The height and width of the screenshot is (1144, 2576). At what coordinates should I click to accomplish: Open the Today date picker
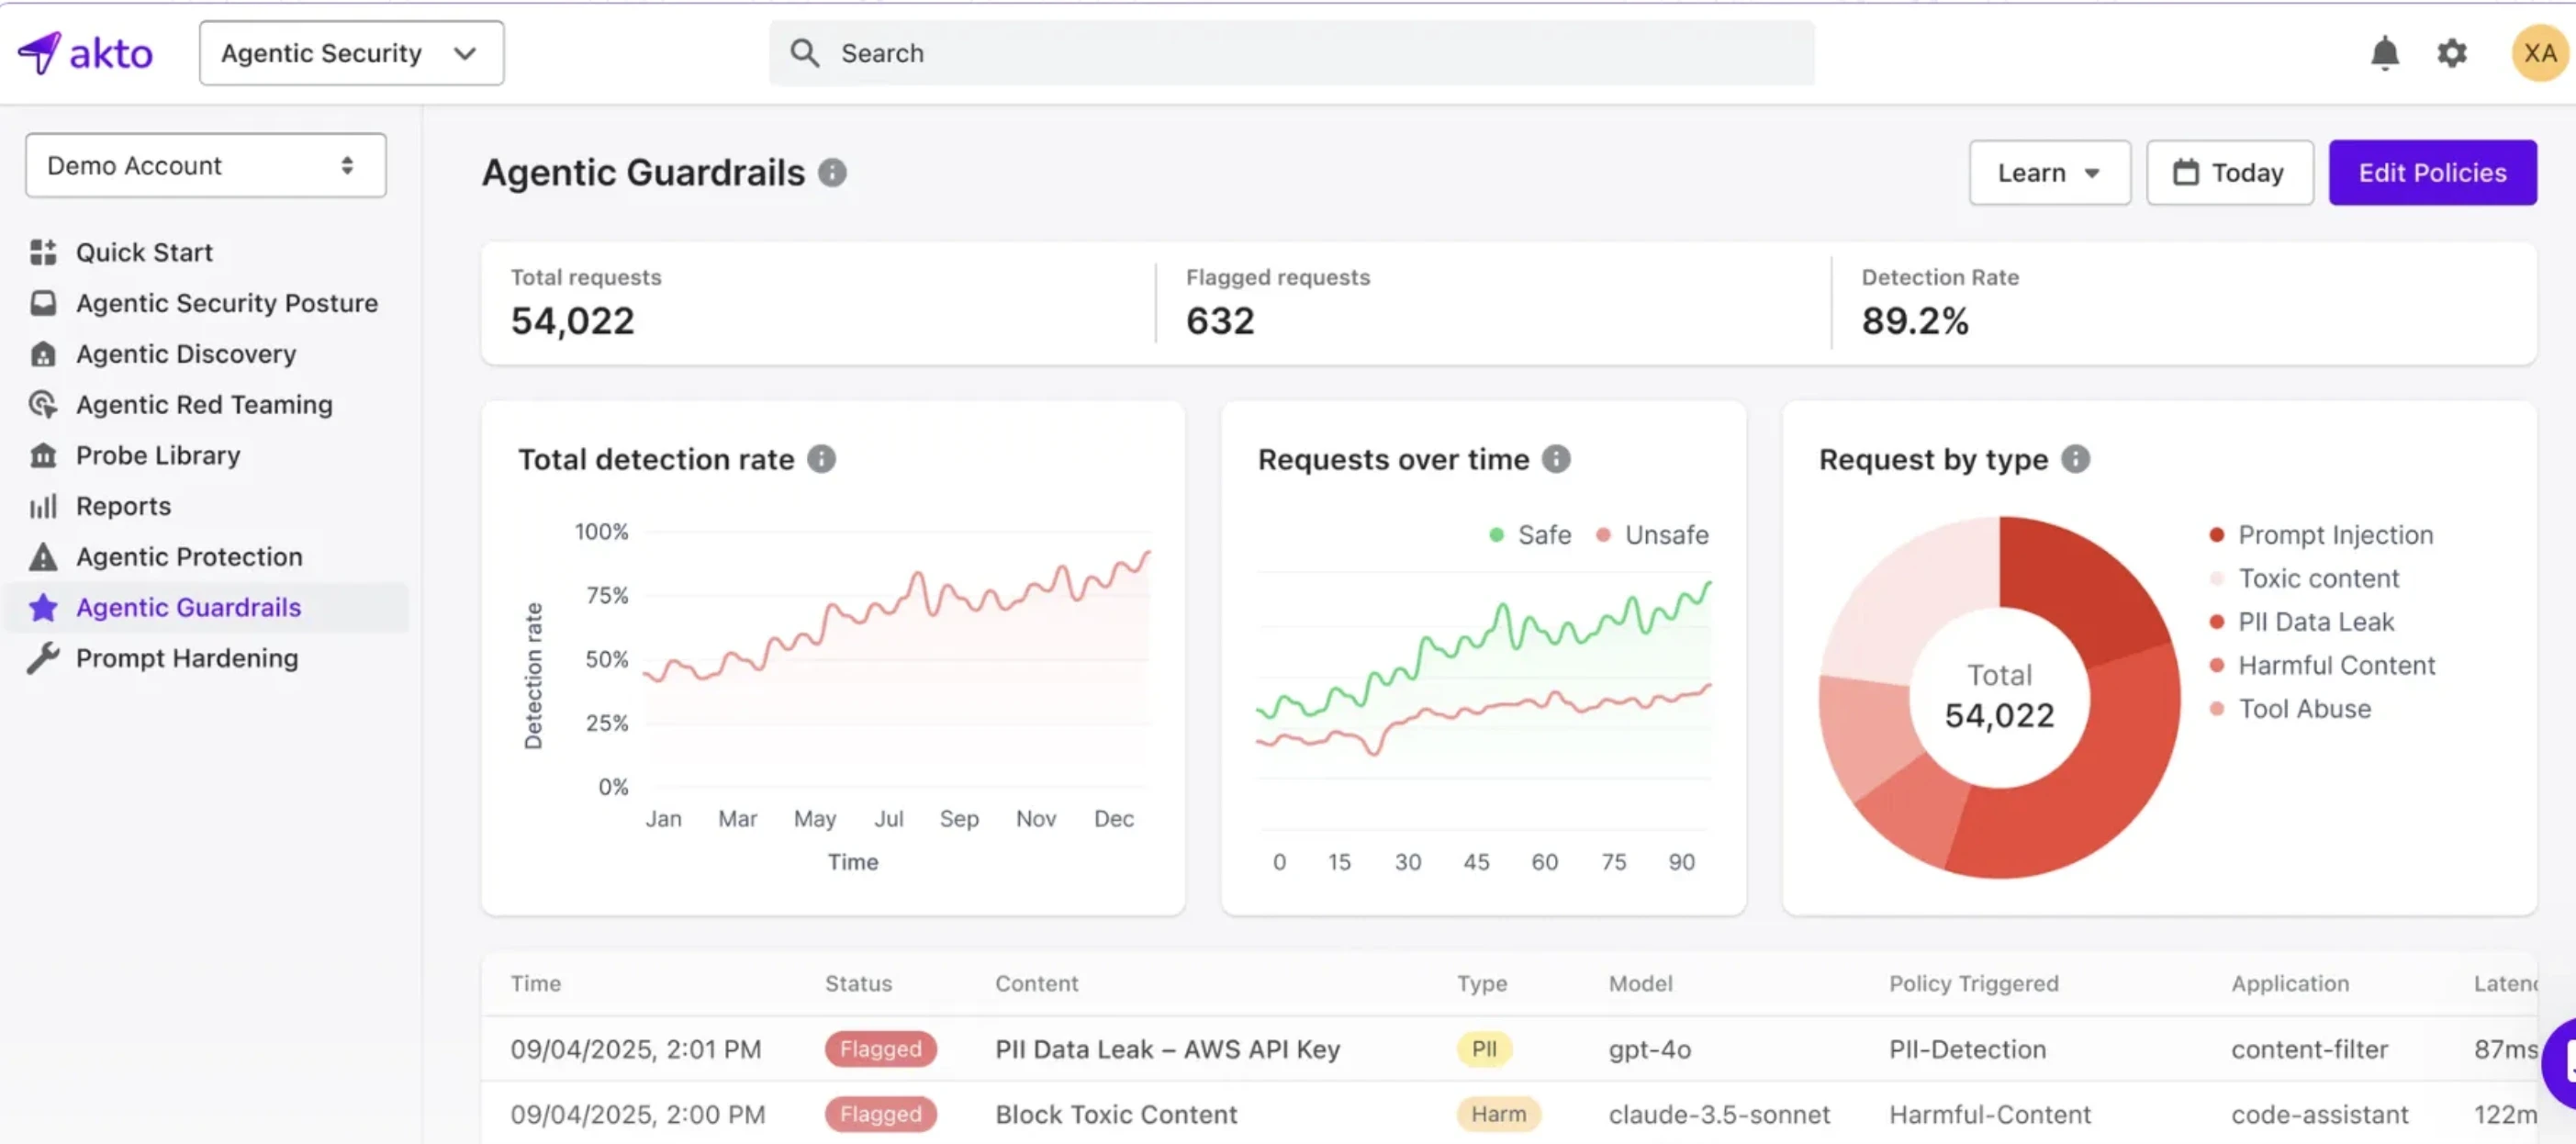(2229, 173)
